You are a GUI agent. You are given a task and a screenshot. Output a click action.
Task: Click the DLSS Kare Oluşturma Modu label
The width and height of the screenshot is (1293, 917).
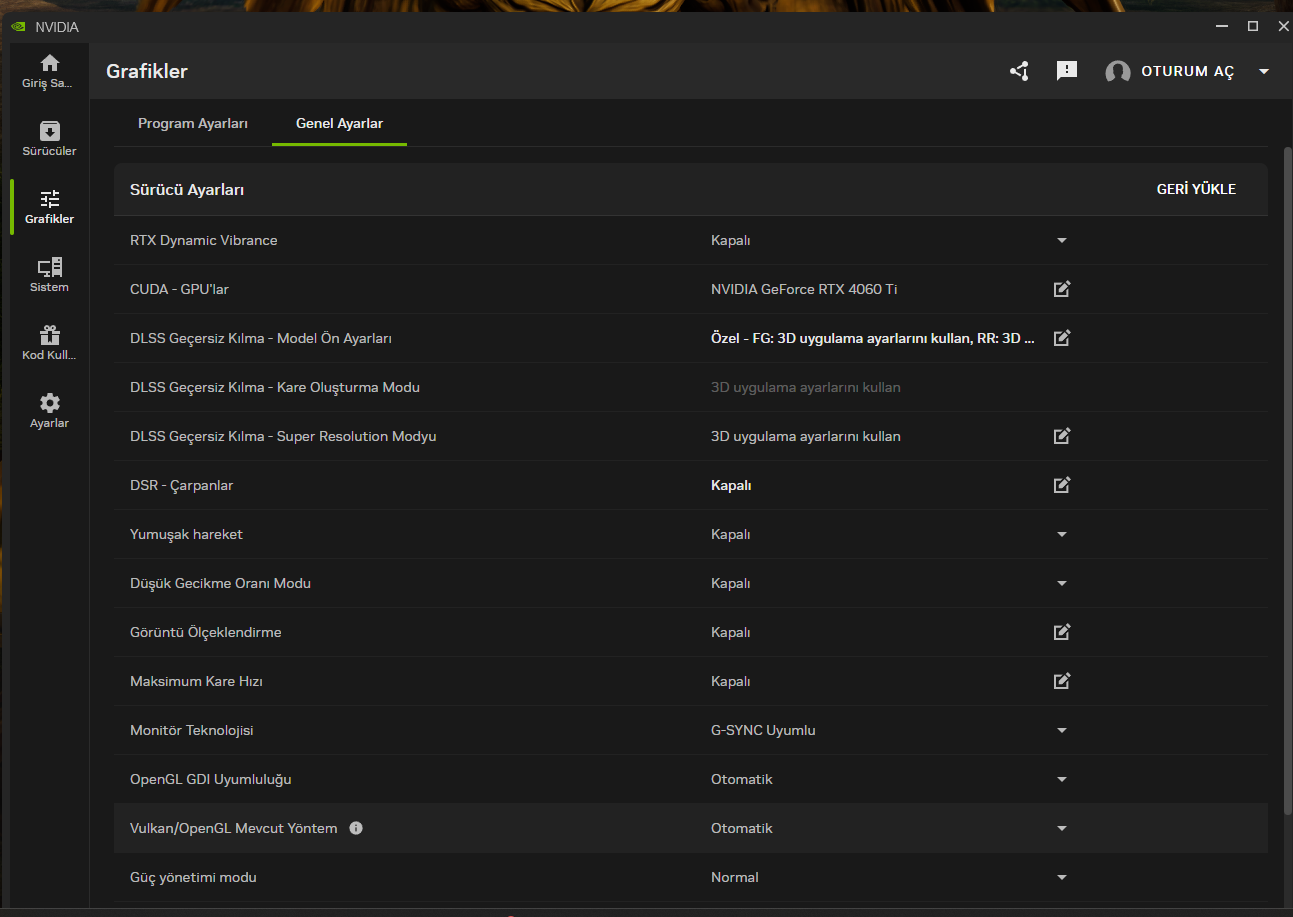(x=275, y=387)
